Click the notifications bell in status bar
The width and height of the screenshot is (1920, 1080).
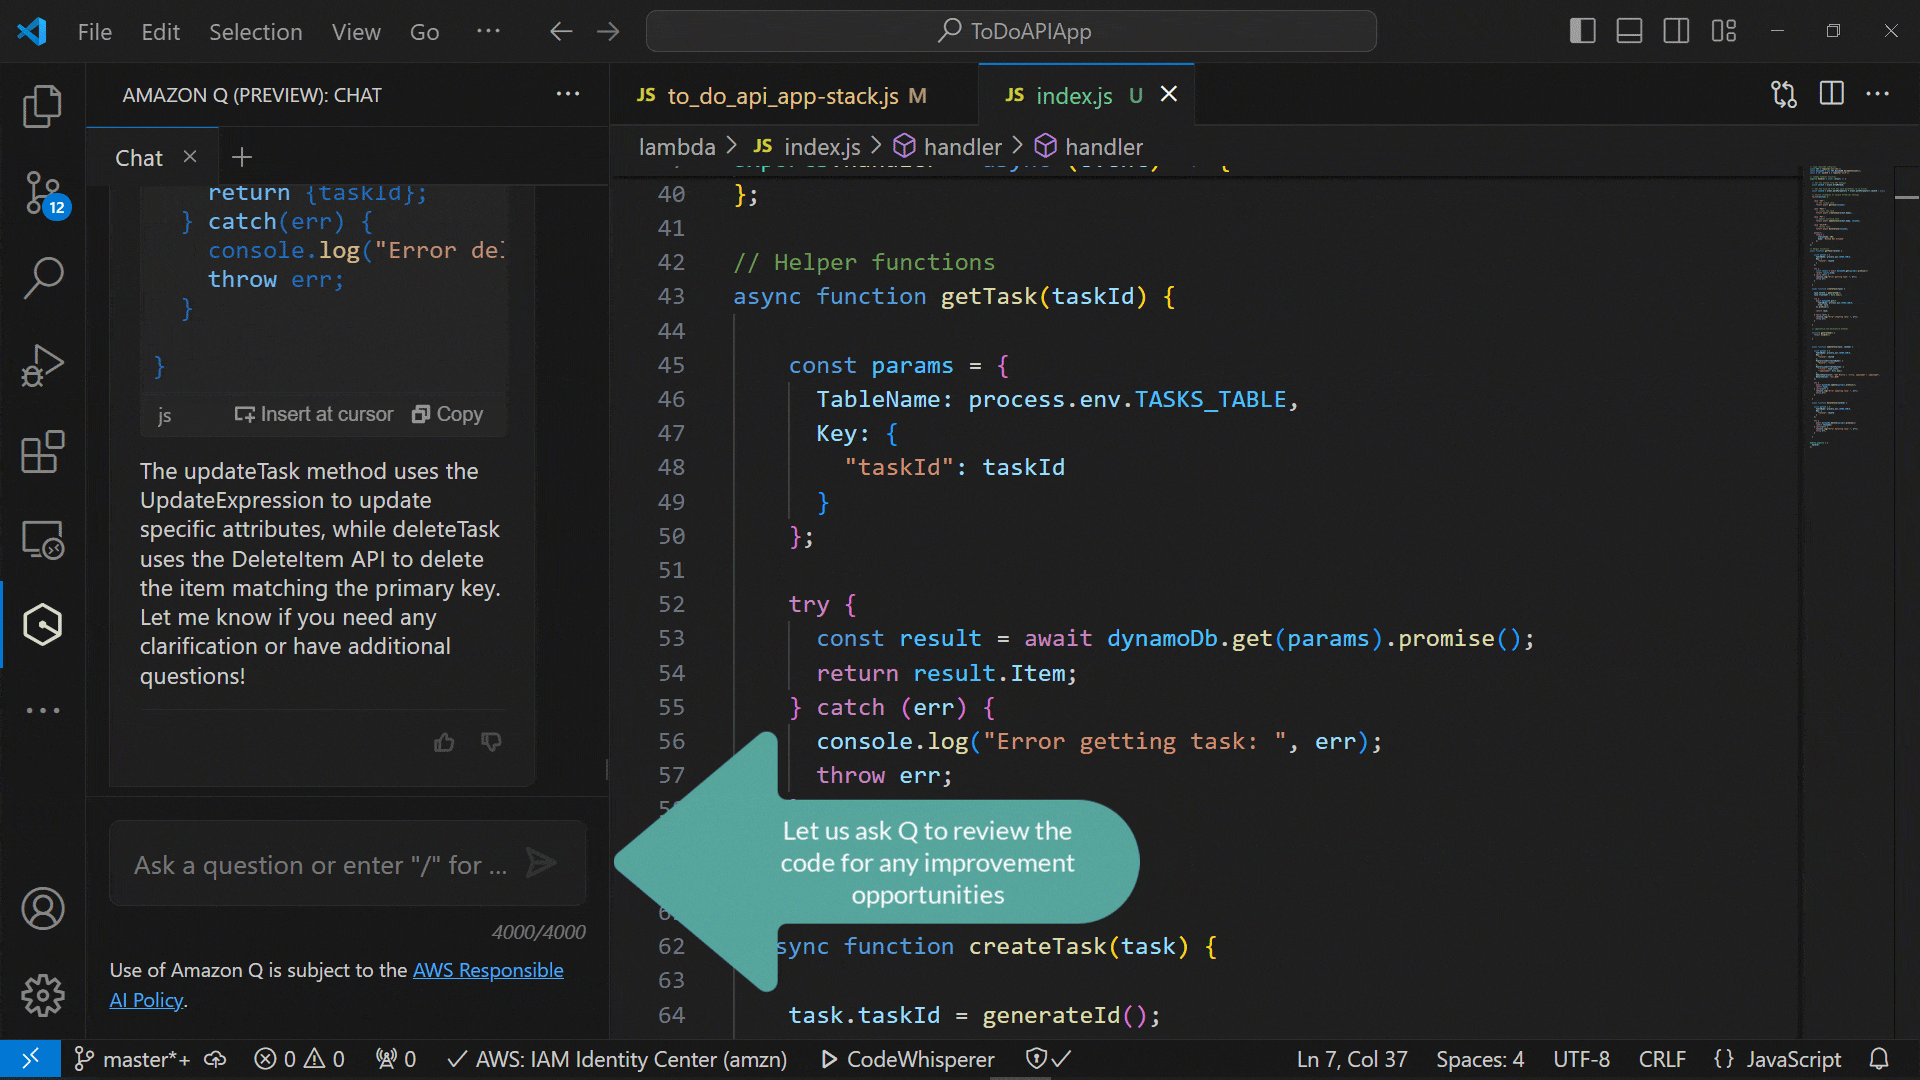click(1879, 1059)
